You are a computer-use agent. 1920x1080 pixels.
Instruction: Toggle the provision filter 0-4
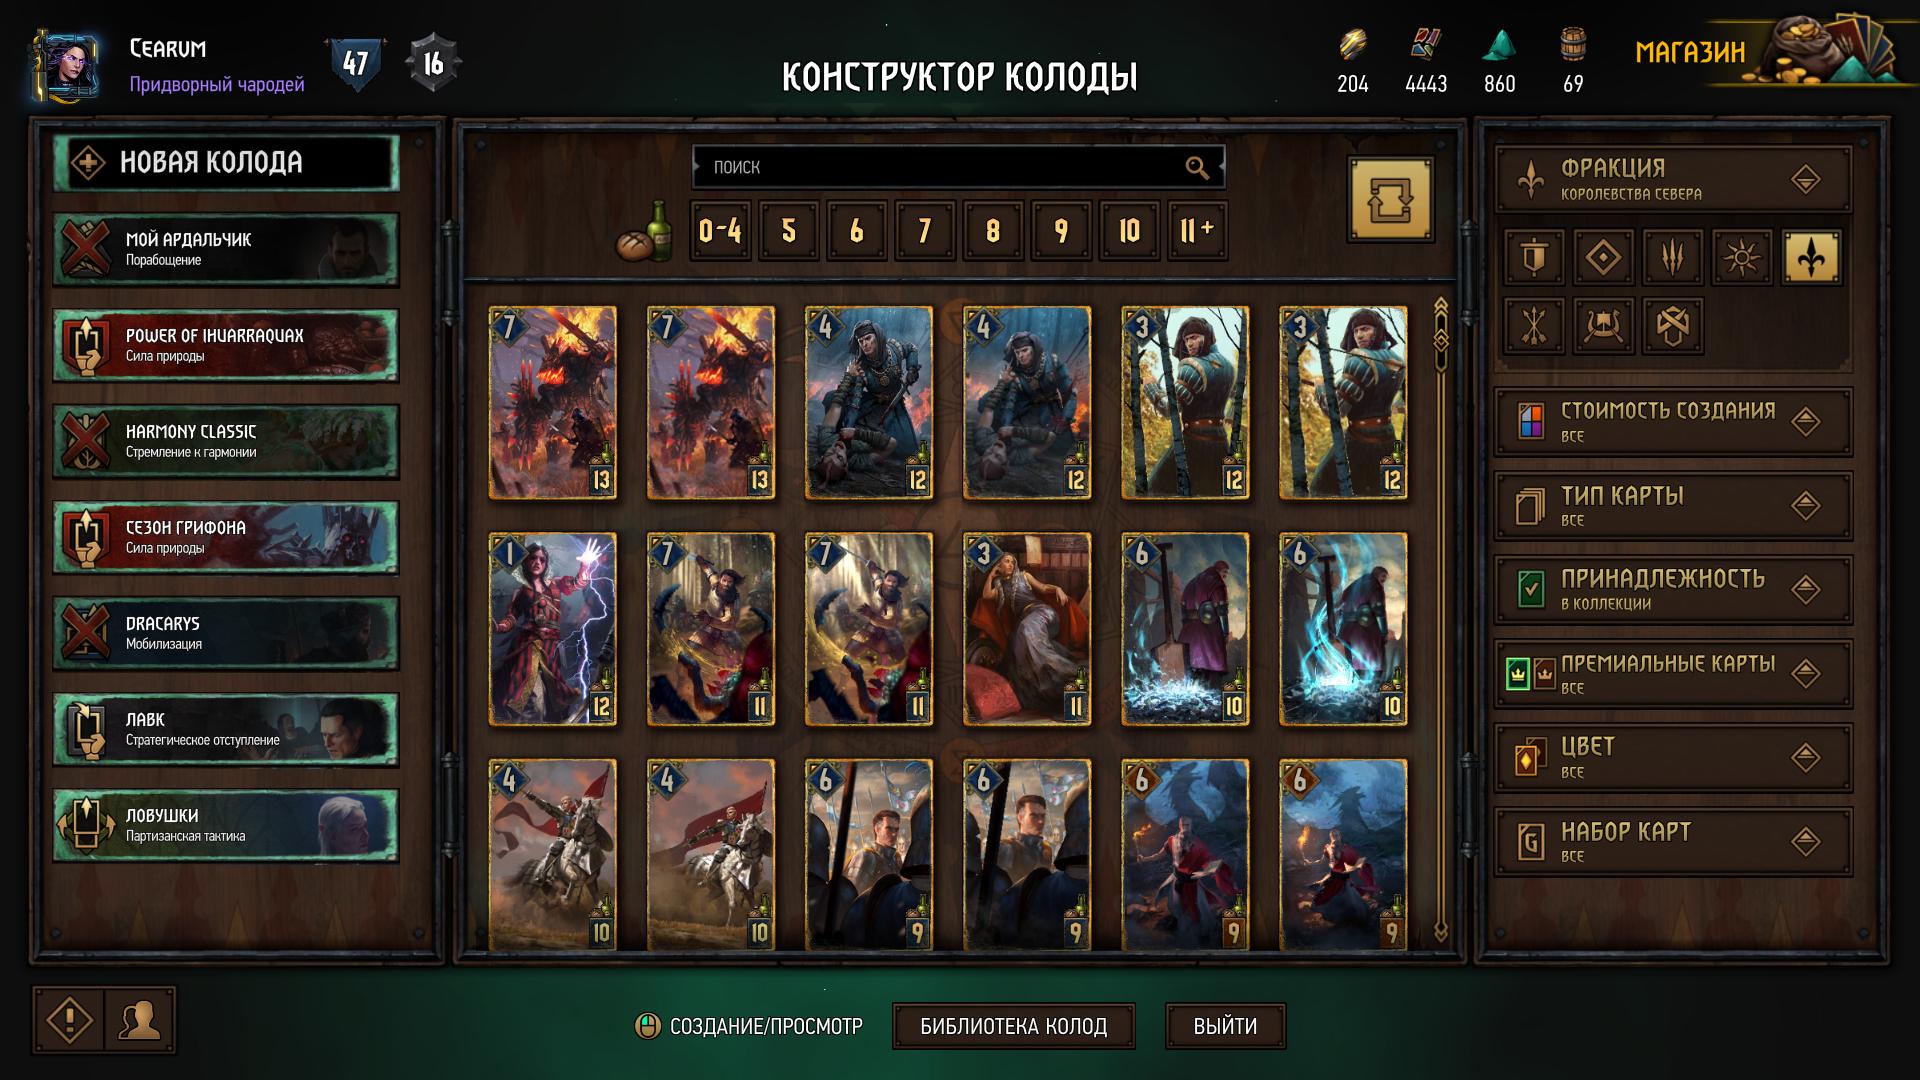pos(720,231)
